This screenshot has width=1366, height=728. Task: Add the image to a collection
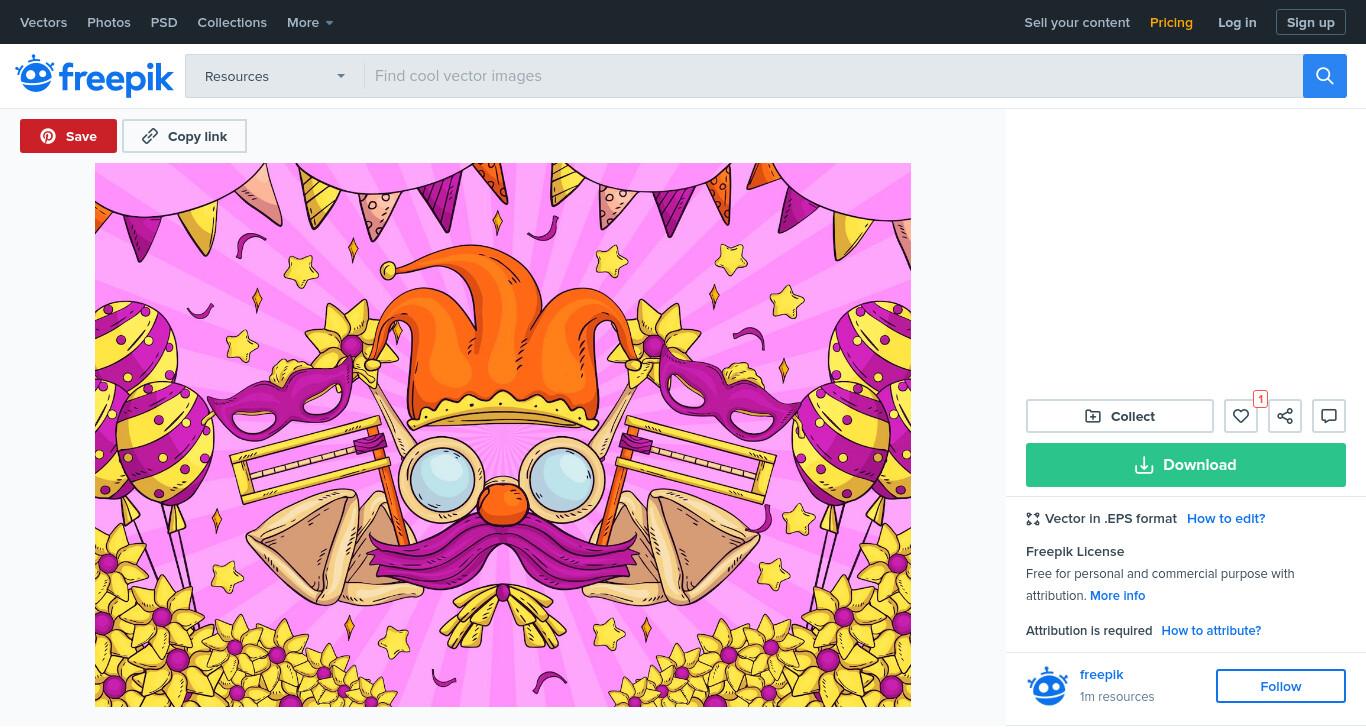click(x=1120, y=416)
